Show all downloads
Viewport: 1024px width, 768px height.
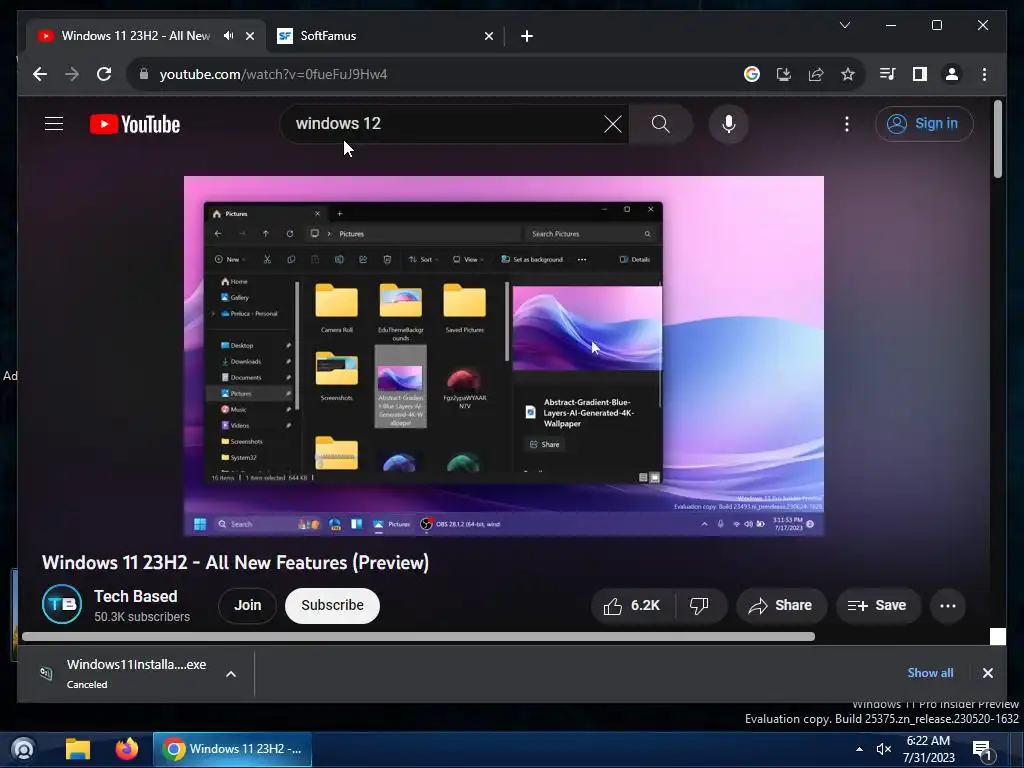click(930, 673)
